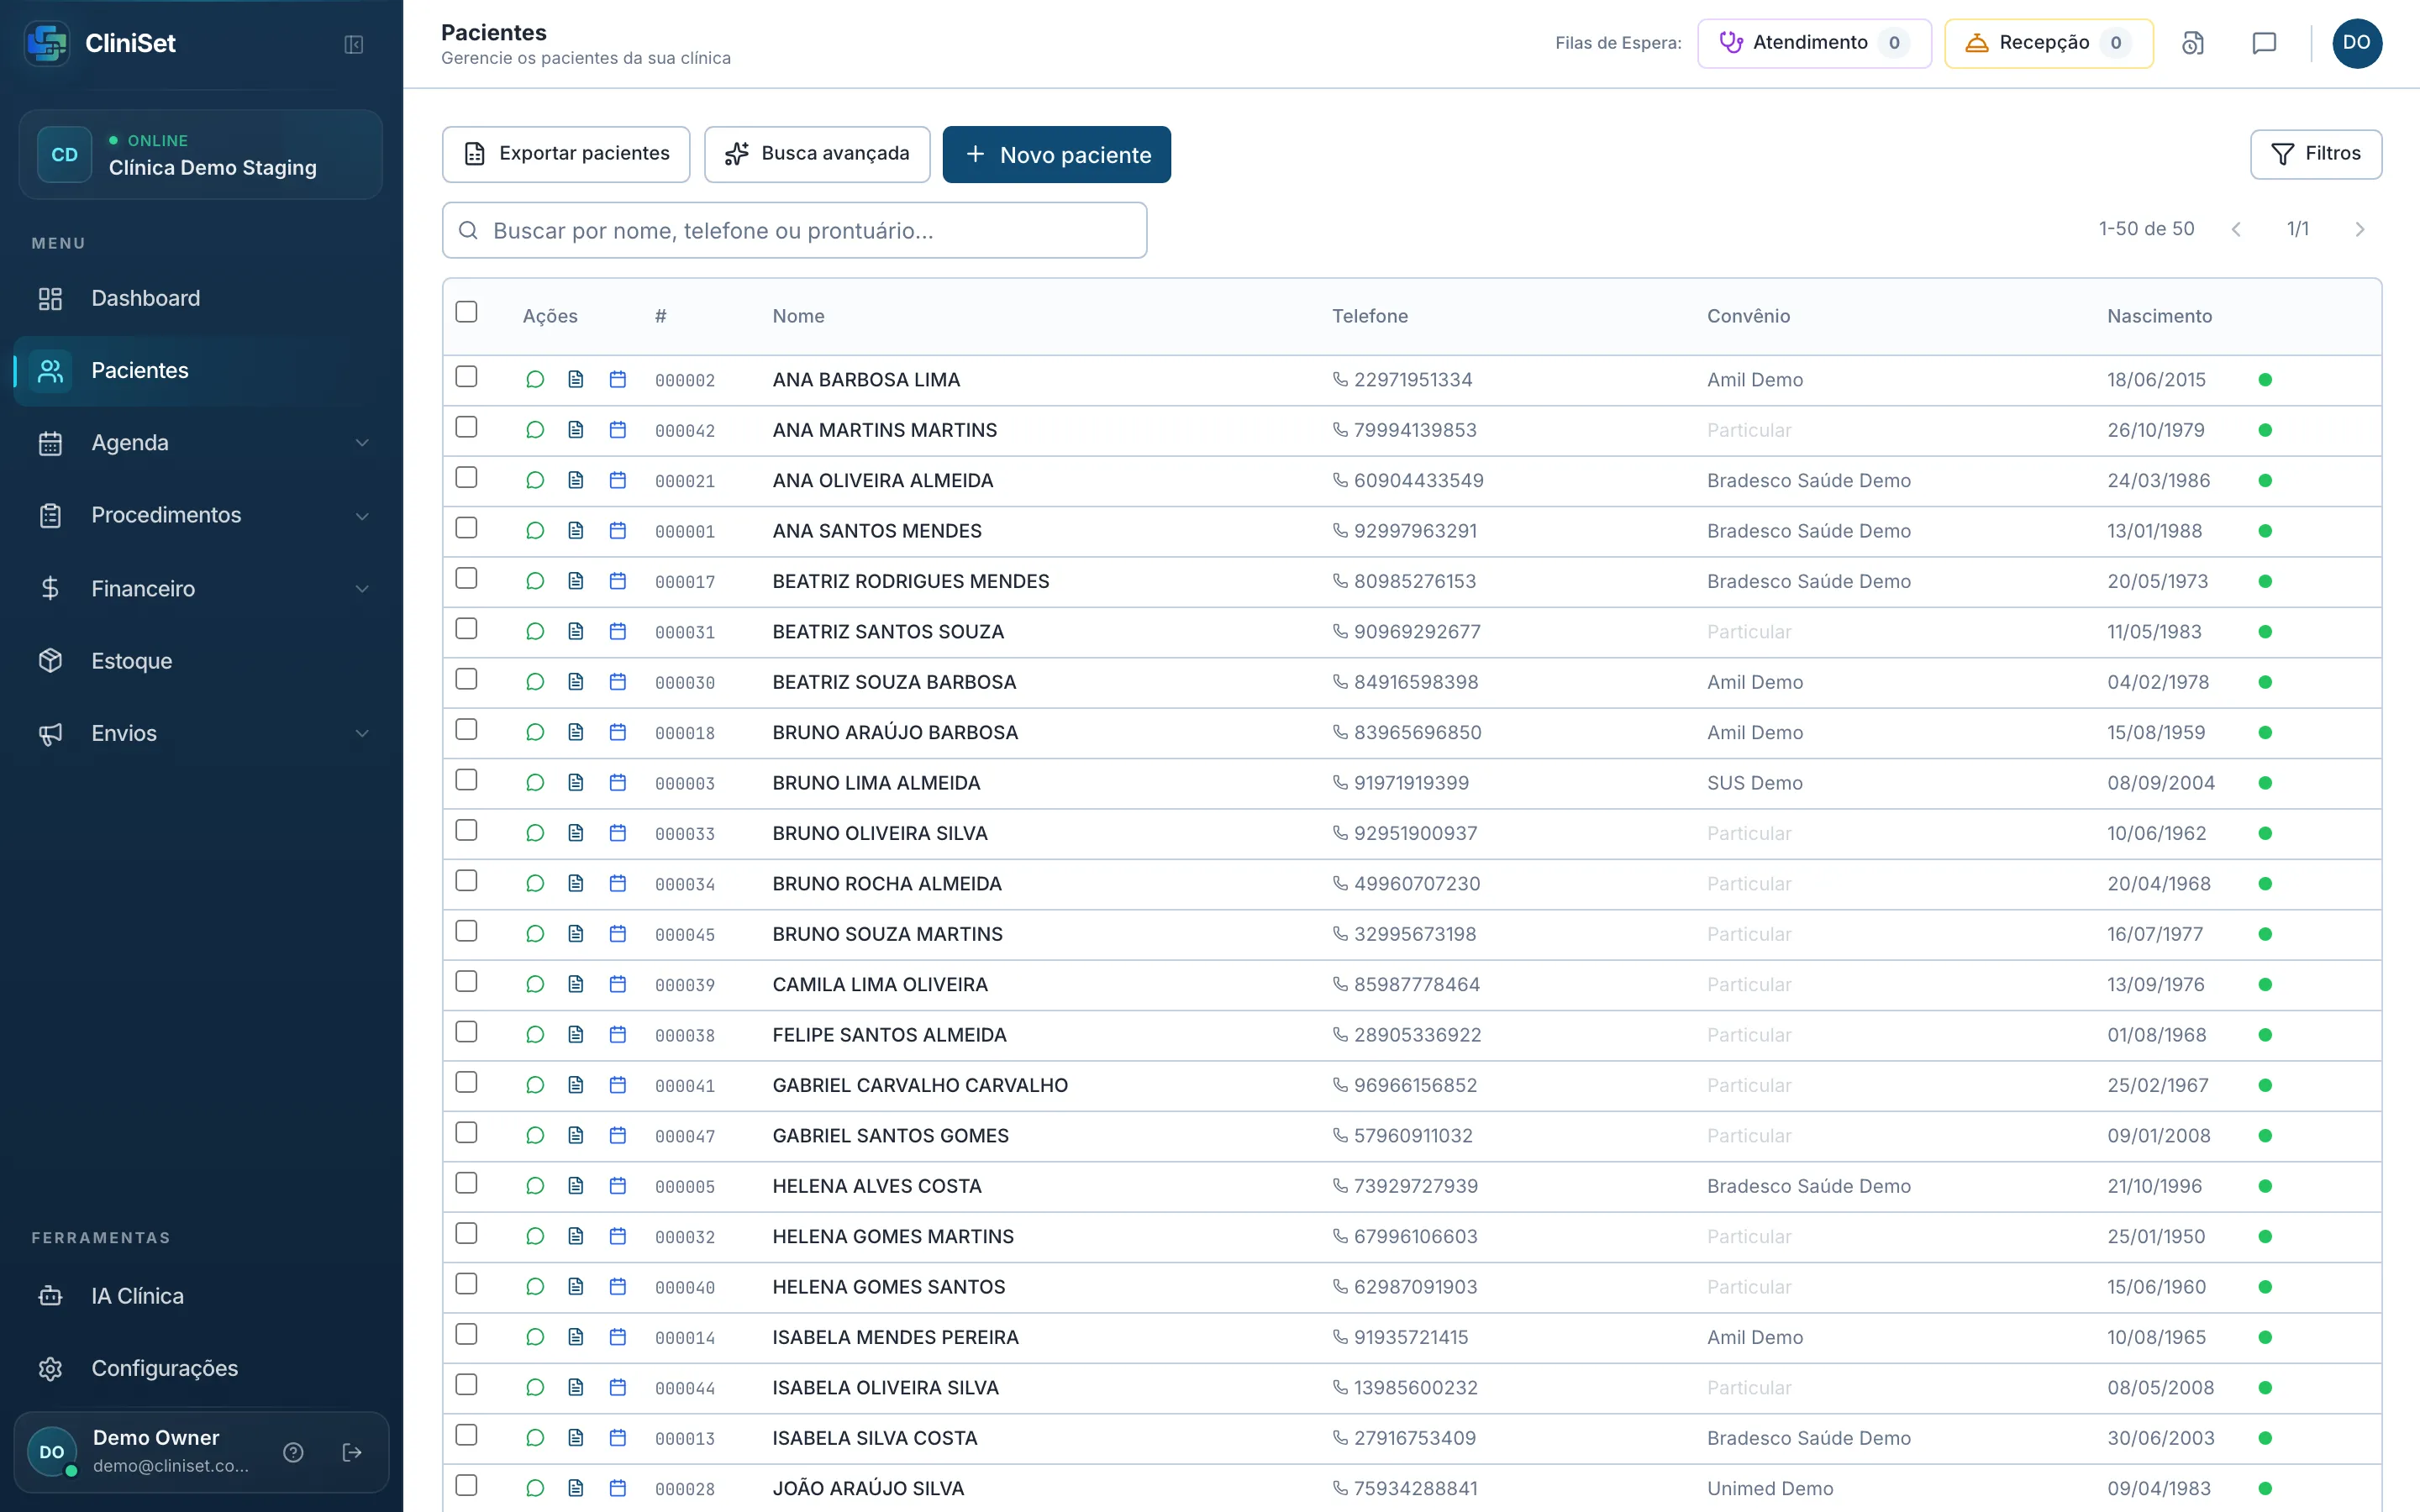Open the Demo Owner profile card

(201, 1452)
